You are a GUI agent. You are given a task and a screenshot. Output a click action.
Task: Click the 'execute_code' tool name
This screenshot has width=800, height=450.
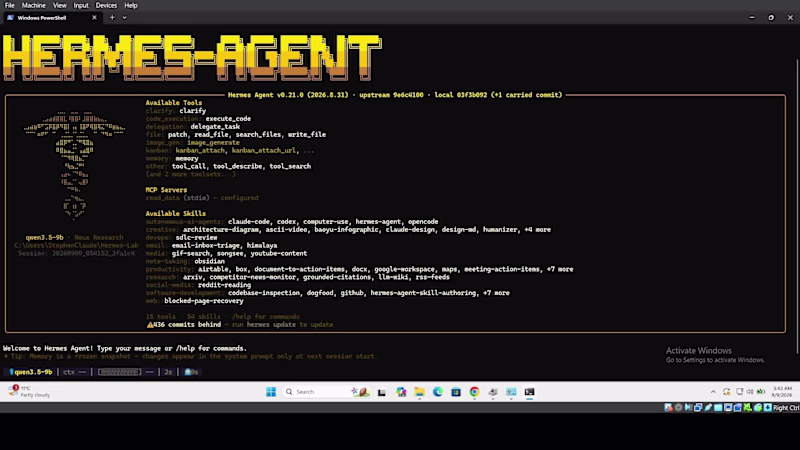228,118
